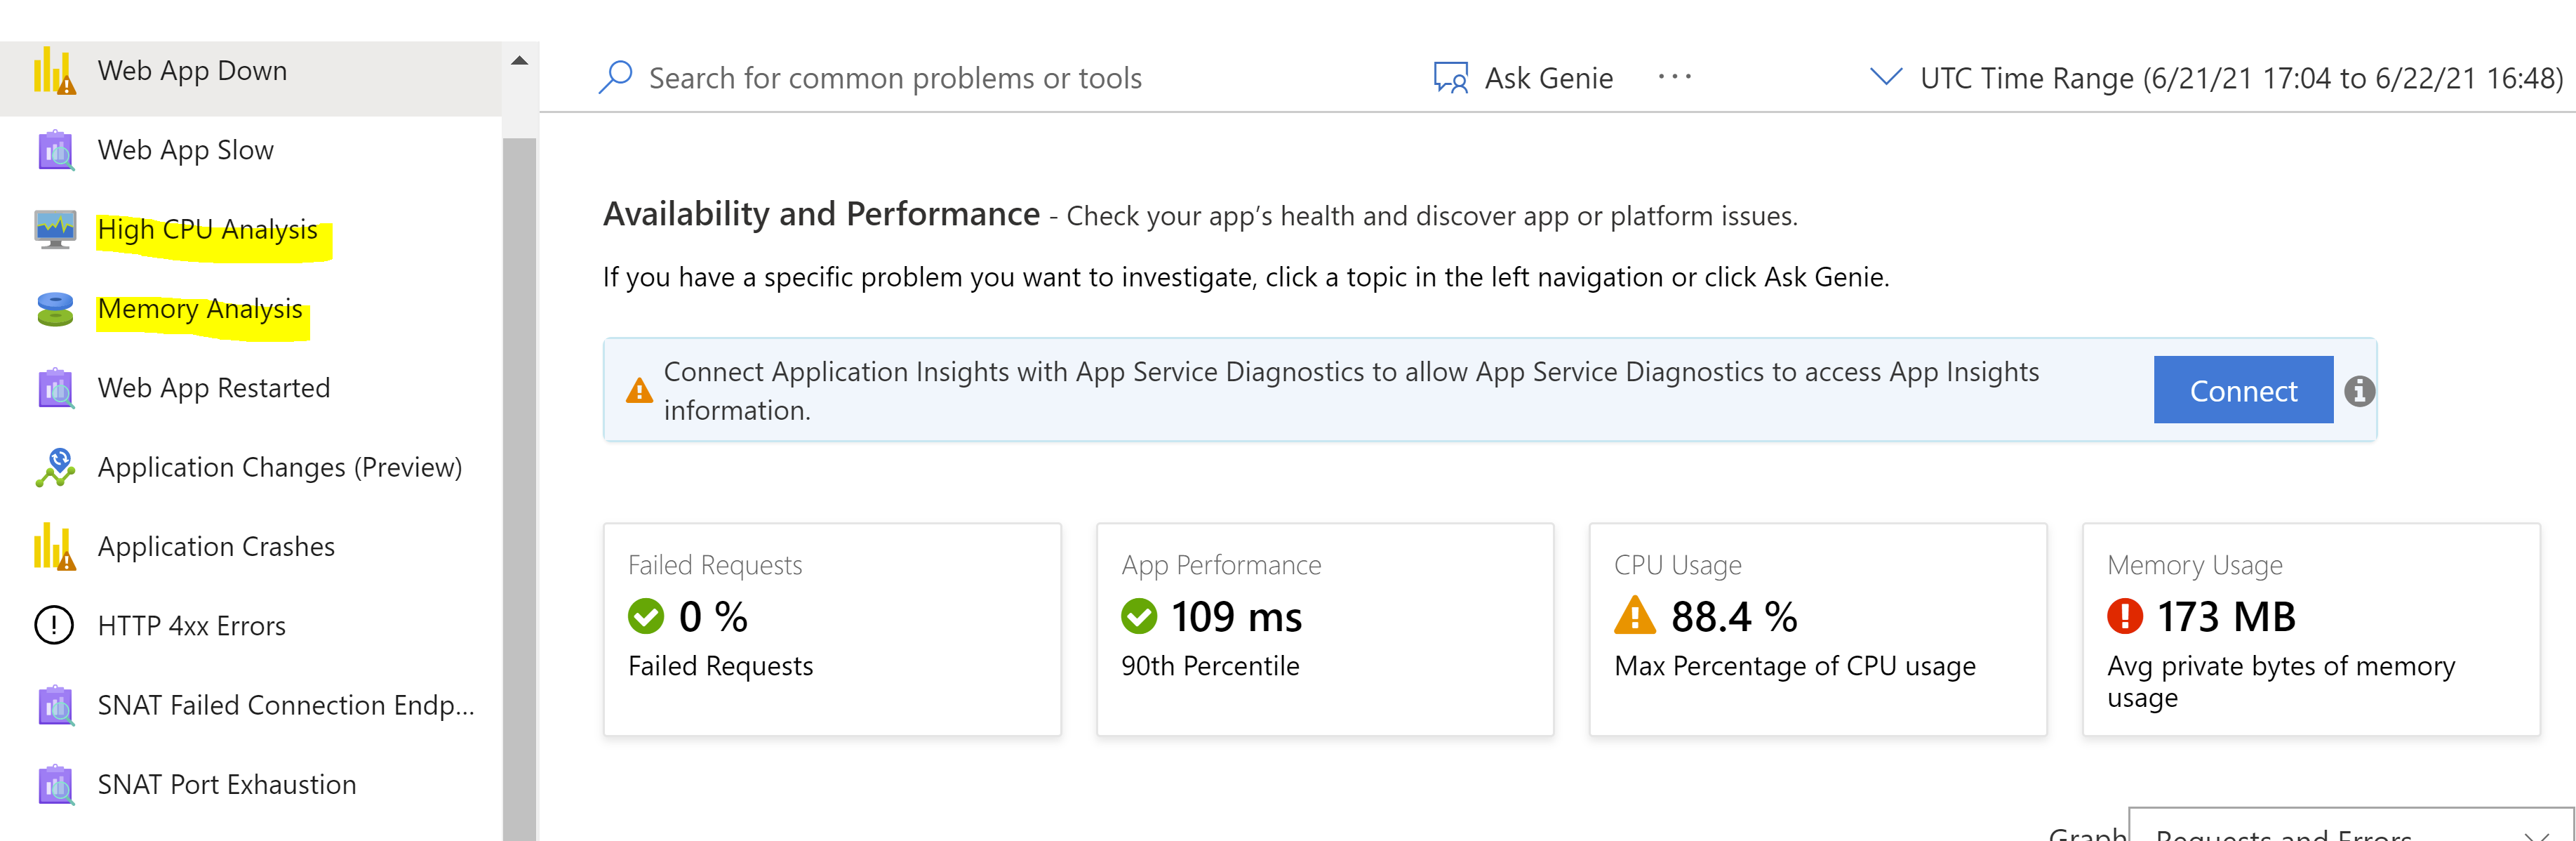This screenshot has height=841, width=2576.
Task: Open High CPU Analysis via its monitor icon
Action: click(55, 229)
